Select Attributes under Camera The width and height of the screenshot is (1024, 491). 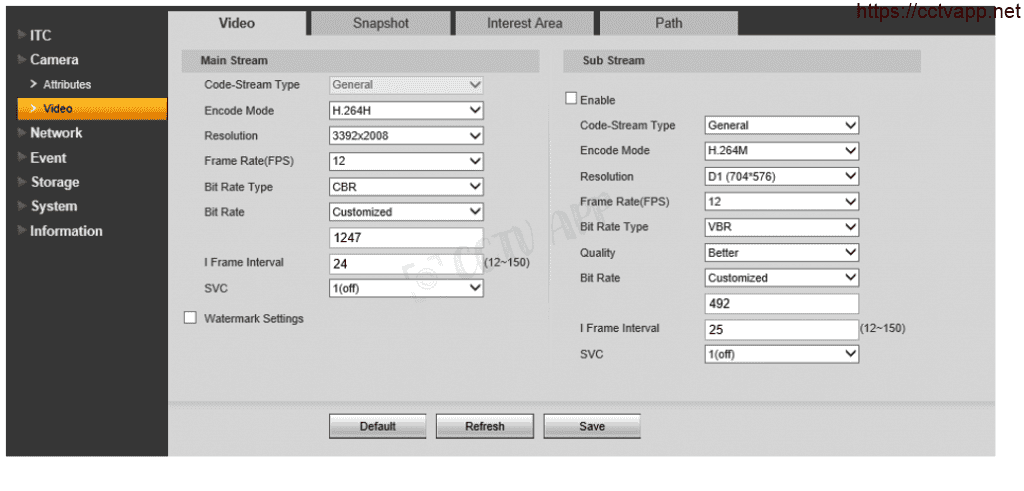(66, 85)
